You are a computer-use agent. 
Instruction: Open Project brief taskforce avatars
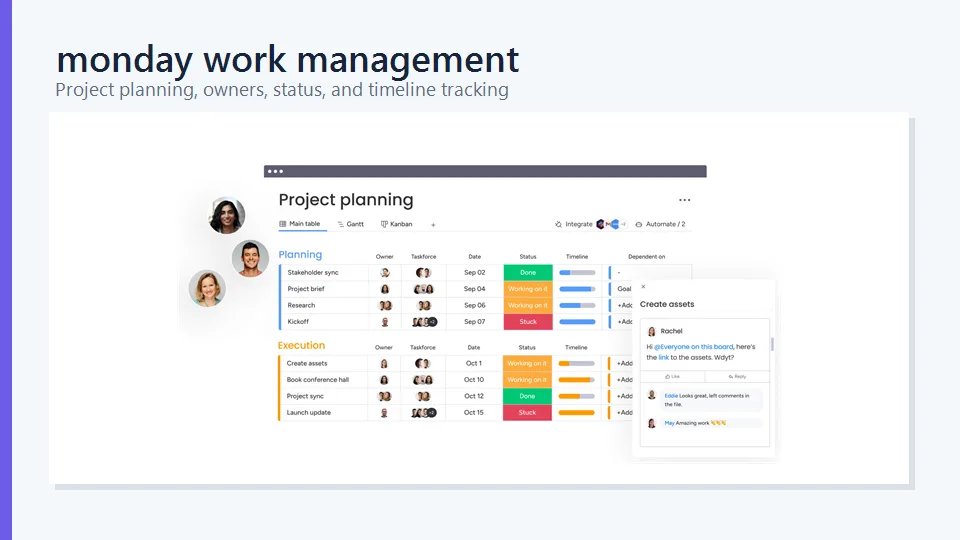[424, 289]
